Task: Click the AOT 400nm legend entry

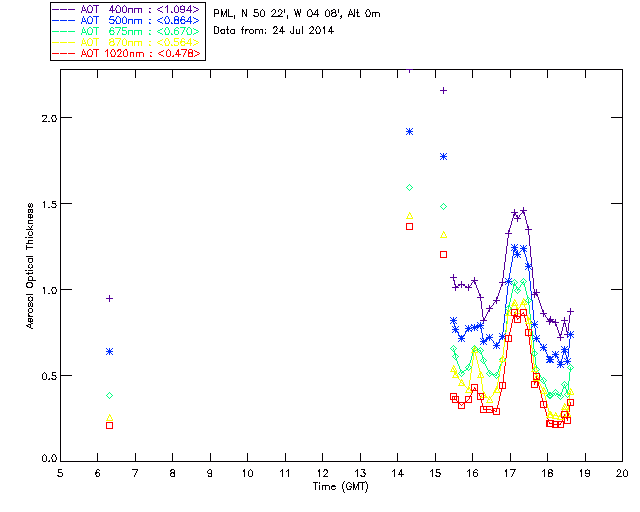Action: coord(126,9)
